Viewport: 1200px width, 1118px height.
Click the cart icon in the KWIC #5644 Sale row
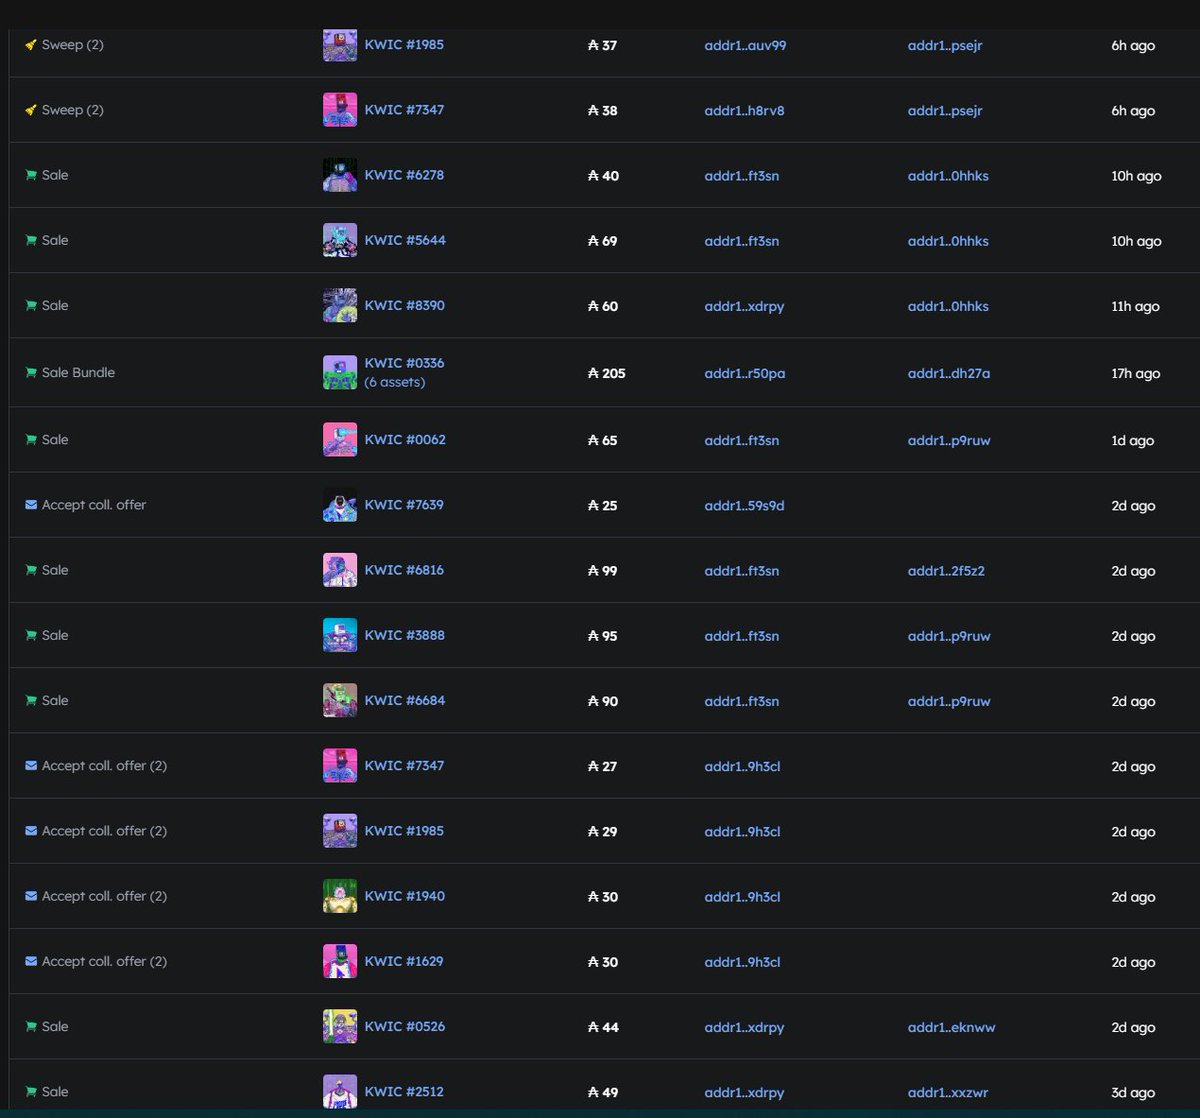pyautogui.click(x=31, y=240)
